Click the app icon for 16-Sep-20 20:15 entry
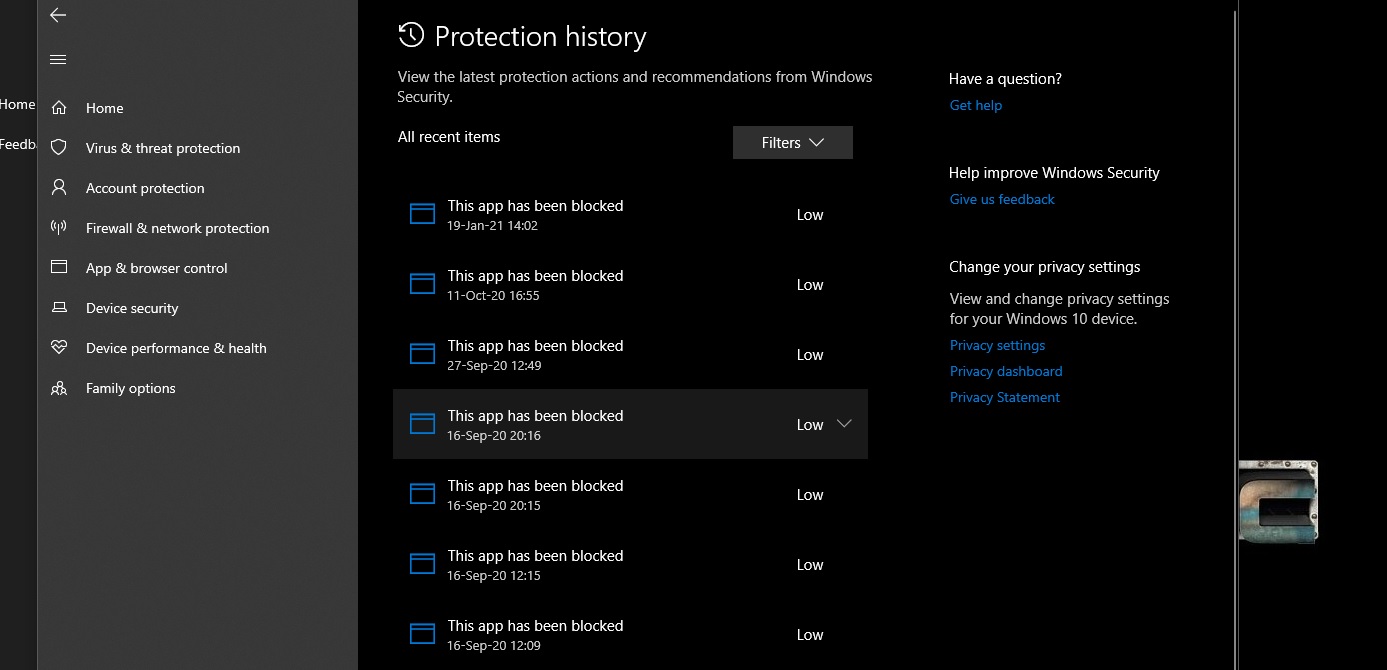 click(423, 494)
